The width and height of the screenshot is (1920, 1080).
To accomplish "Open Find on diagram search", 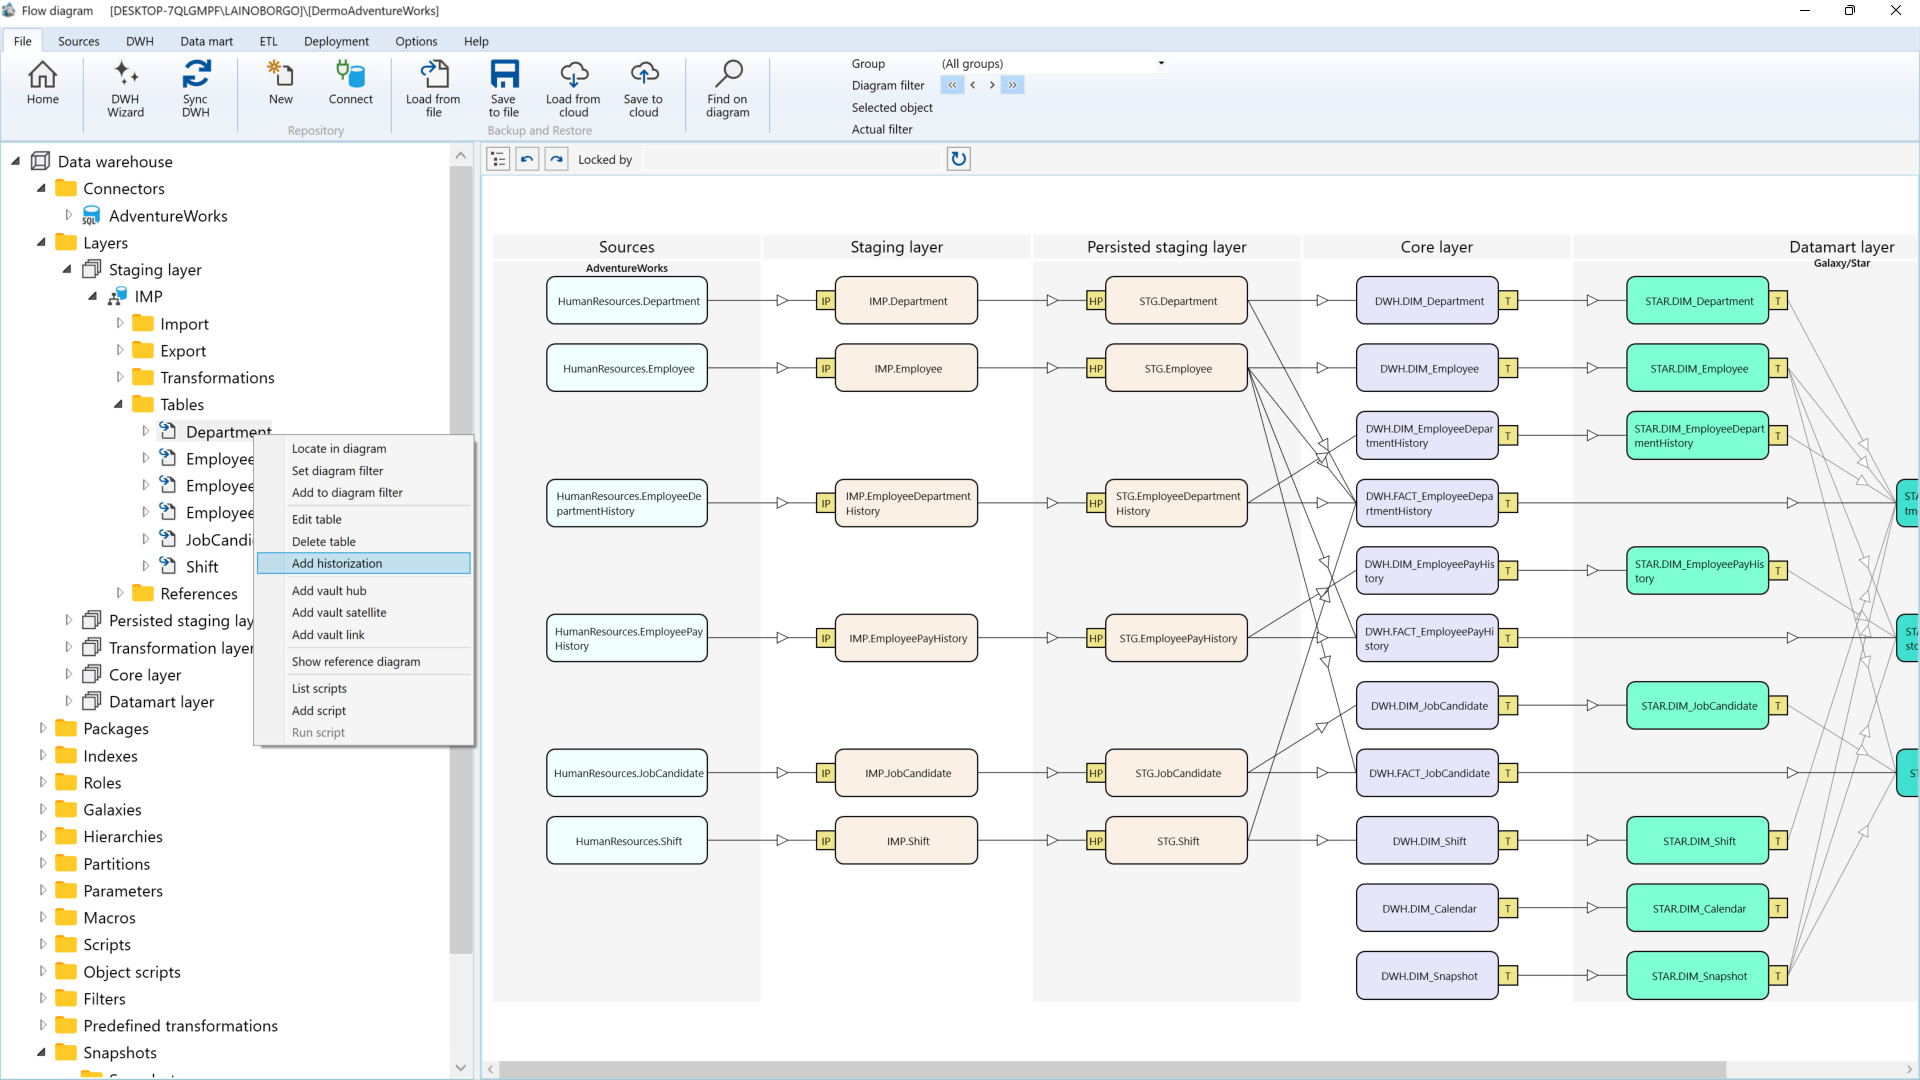I will 727,89.
